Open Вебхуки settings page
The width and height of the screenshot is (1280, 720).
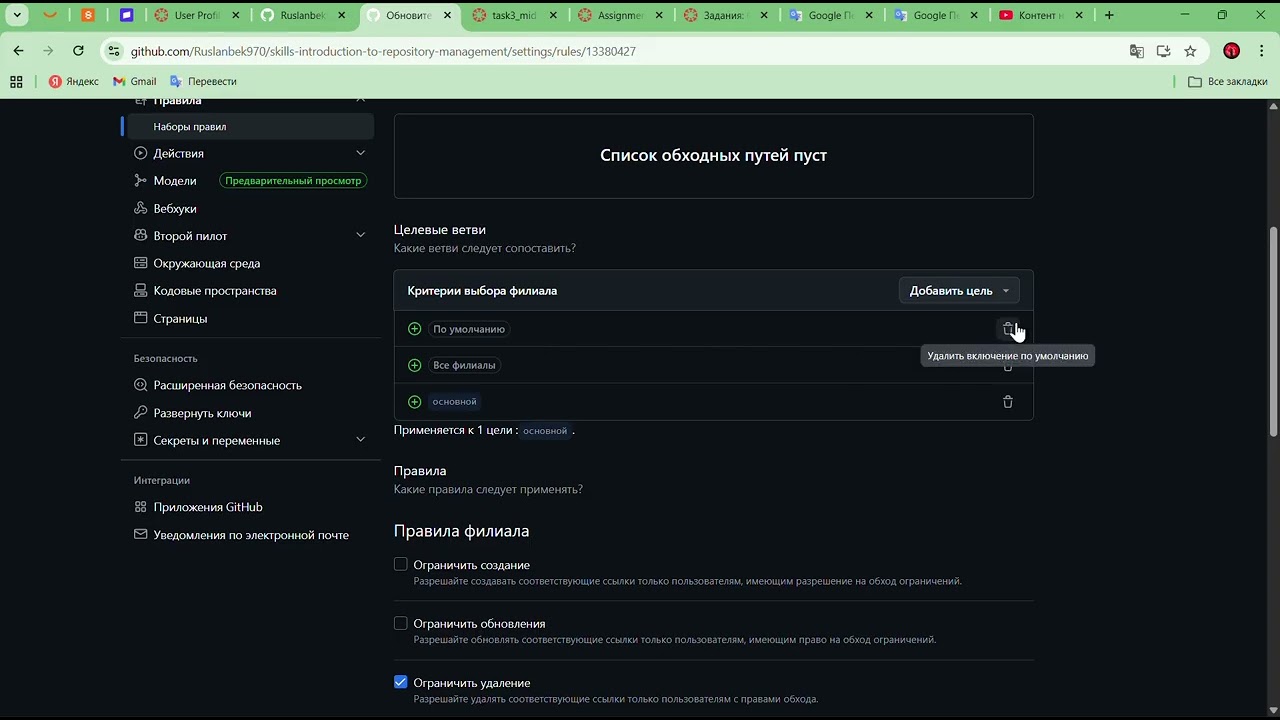[x=175, y=209]
